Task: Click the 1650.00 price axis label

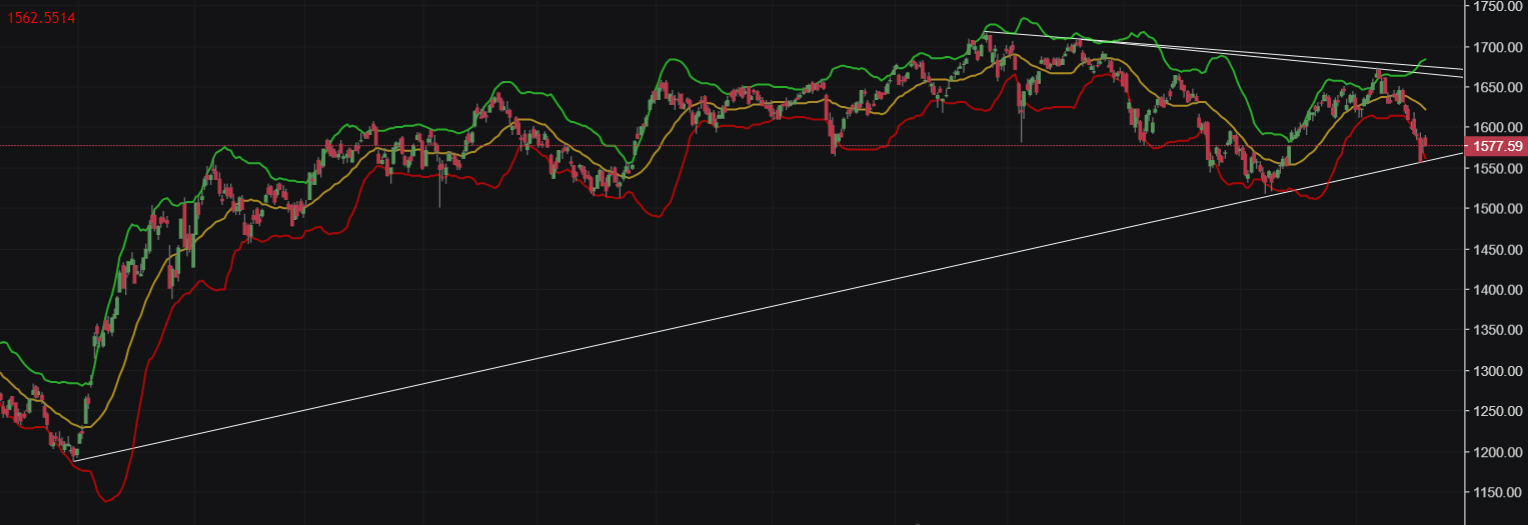Action: [1499, 87]
